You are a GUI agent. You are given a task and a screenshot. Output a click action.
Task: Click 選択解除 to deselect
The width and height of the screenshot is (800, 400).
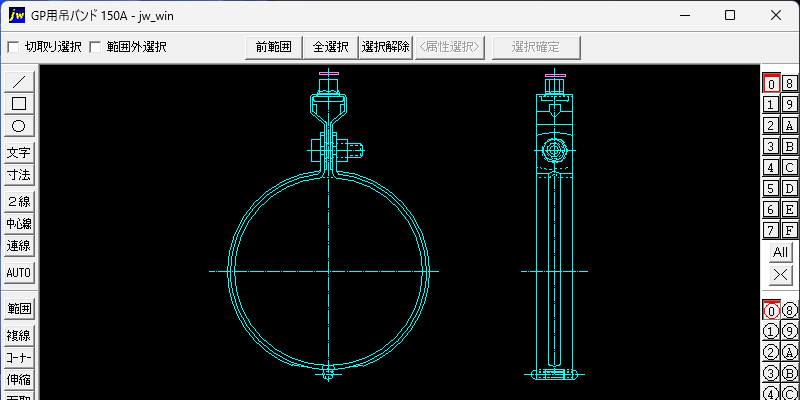click(386, 47)
